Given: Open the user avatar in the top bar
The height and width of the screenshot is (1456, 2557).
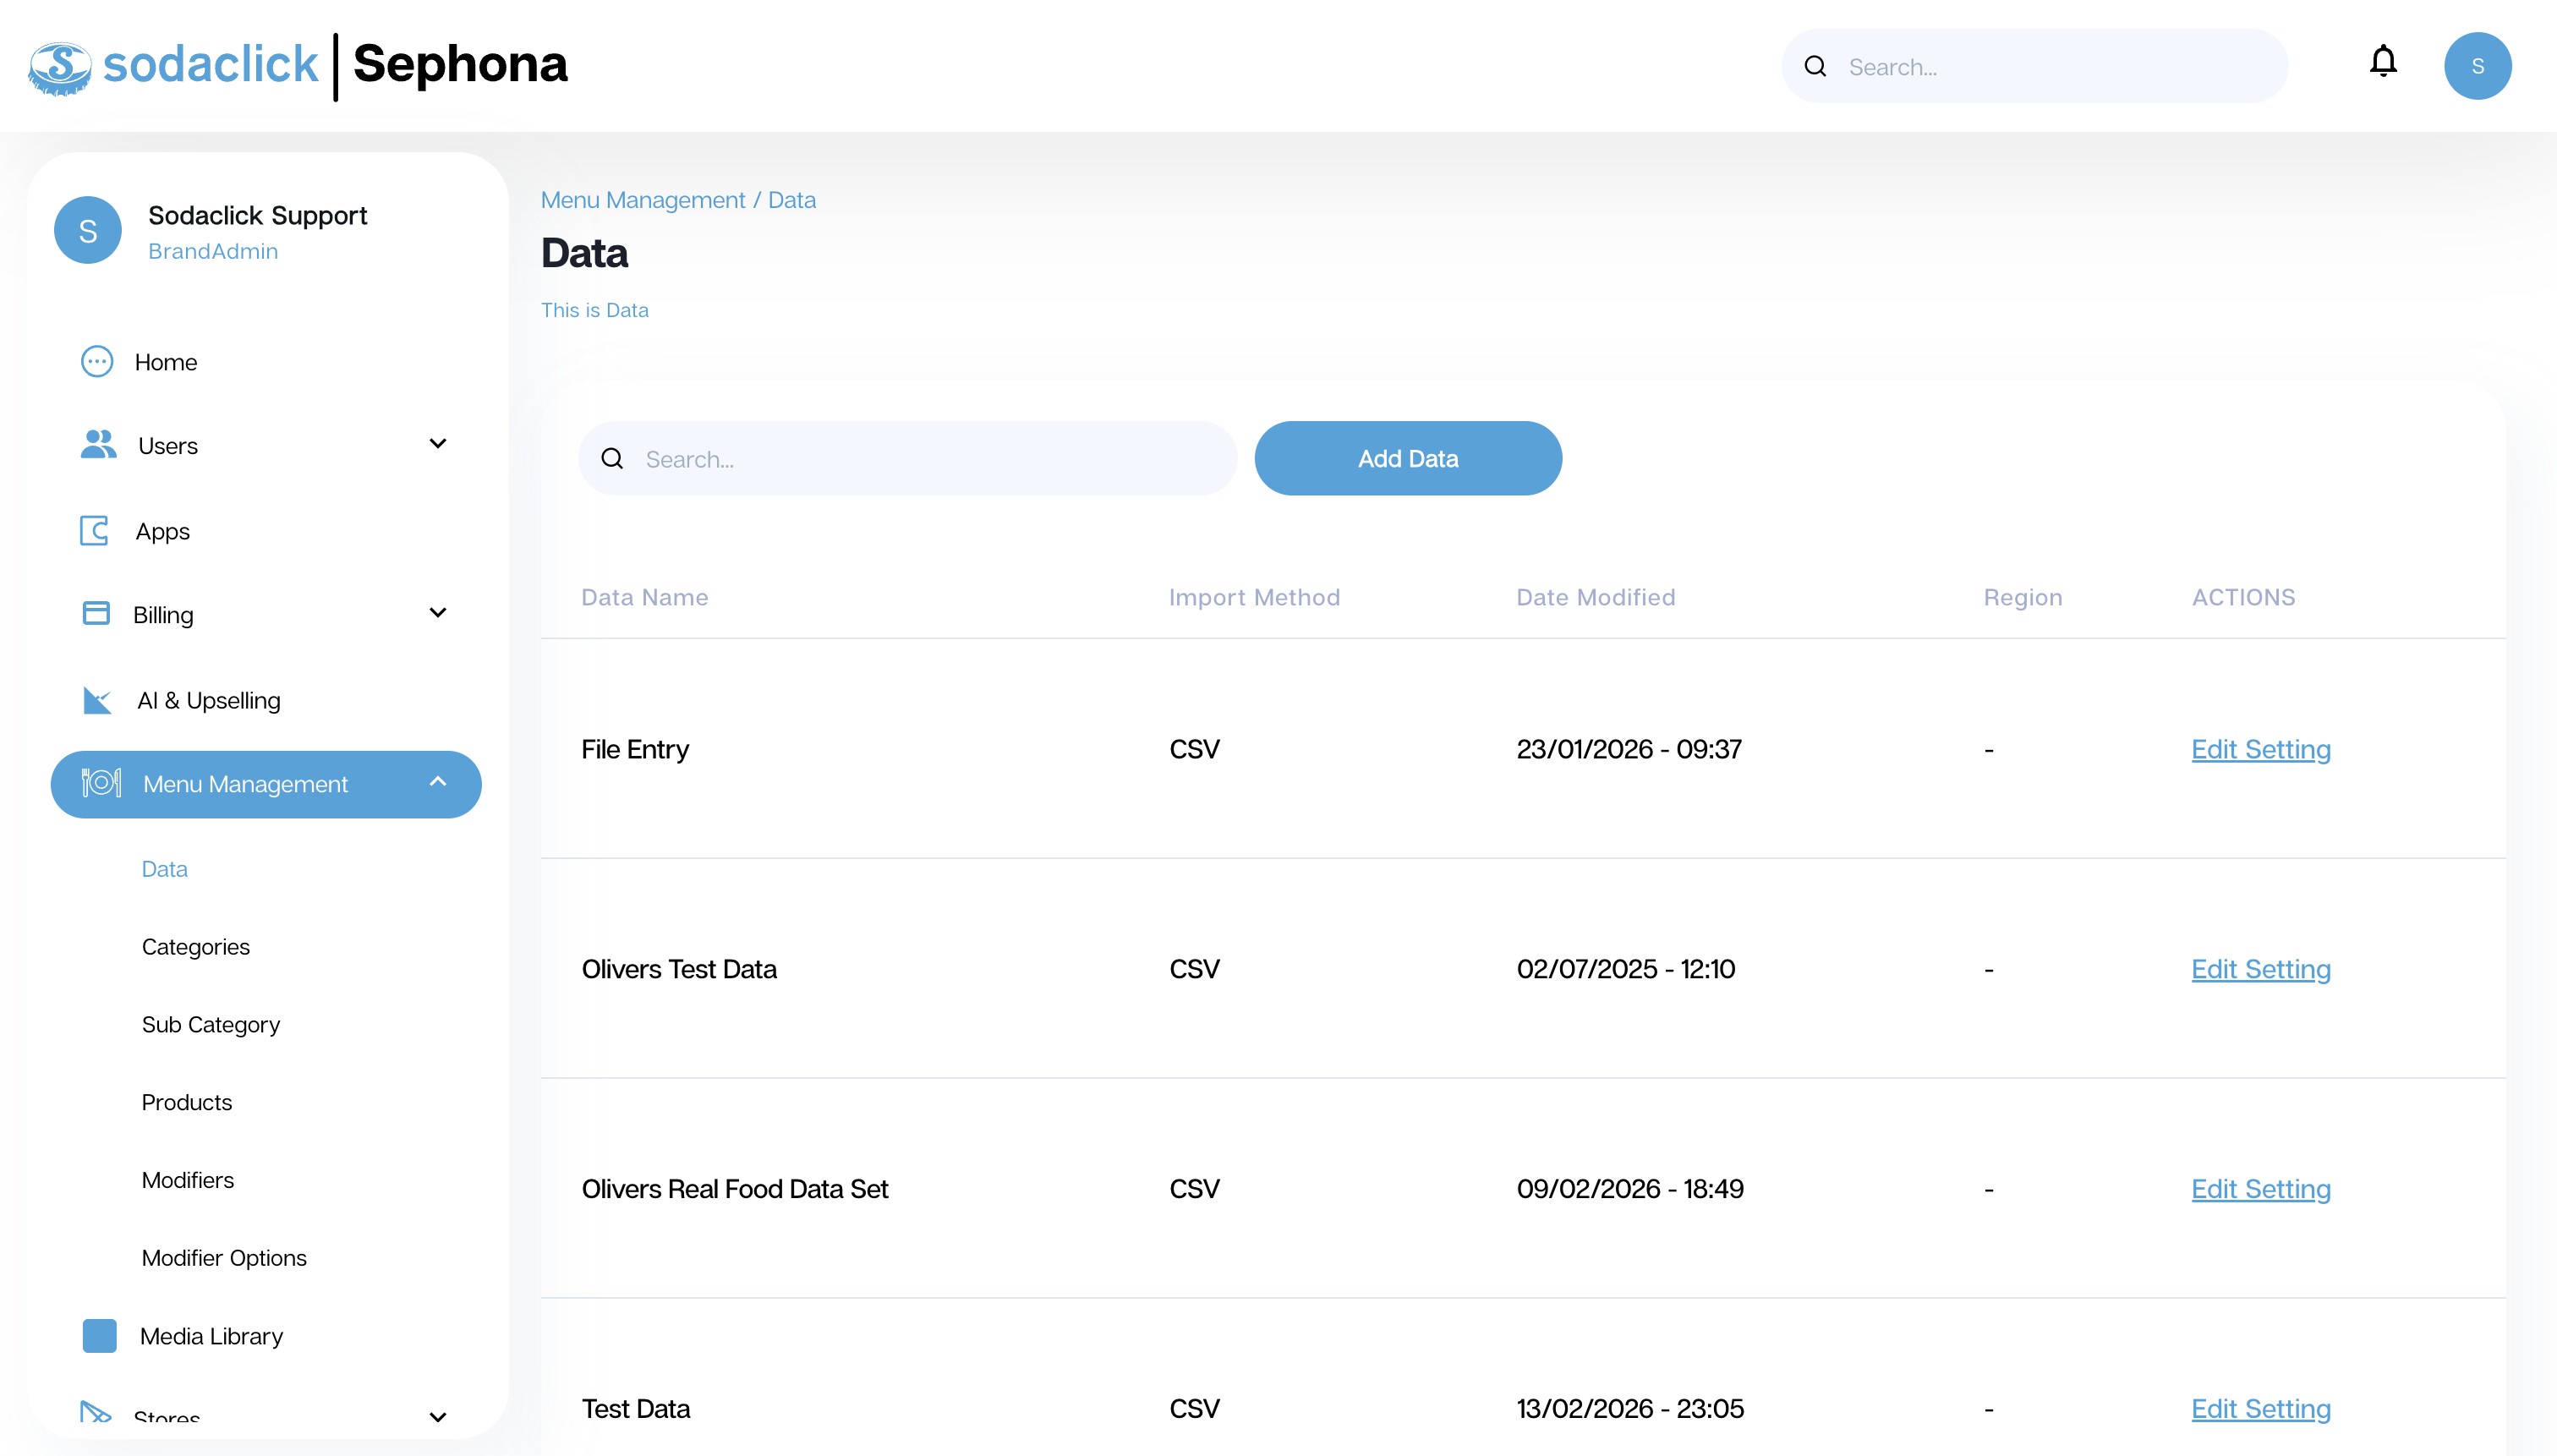Looking at the screenshot, I should pyautogui.click(x=2477, y=66).
